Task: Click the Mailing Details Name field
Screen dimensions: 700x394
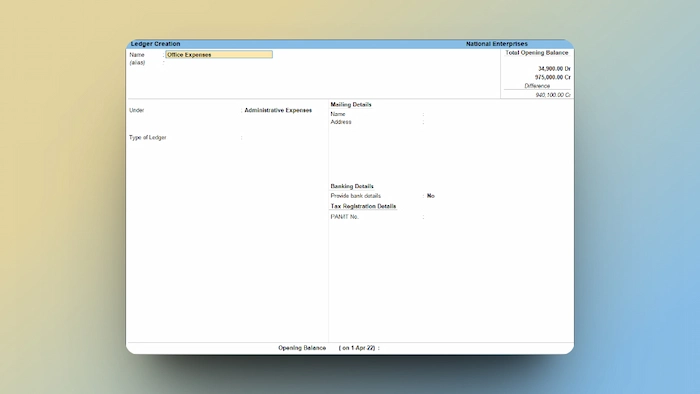Action: pyautogui.click(x=464, y=114)
